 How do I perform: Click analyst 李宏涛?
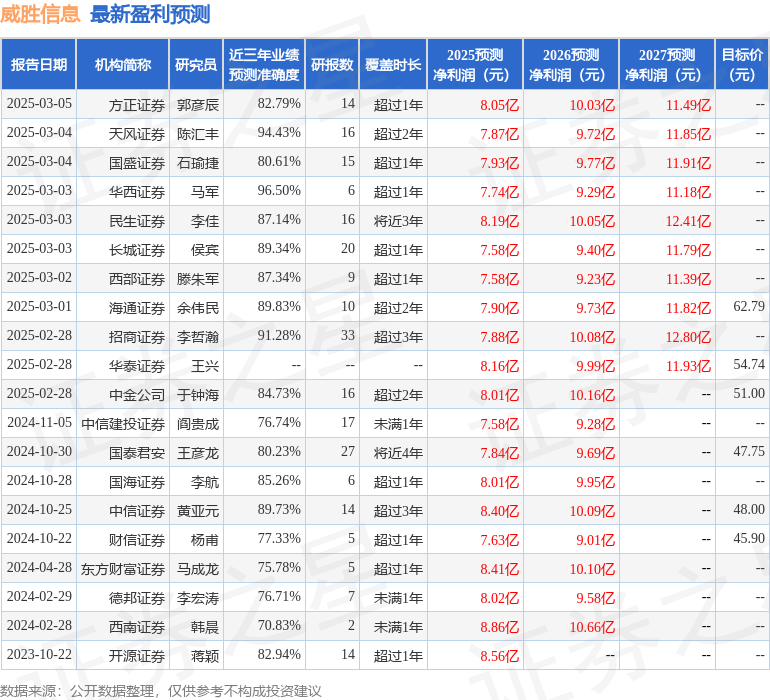click(198, 598)
